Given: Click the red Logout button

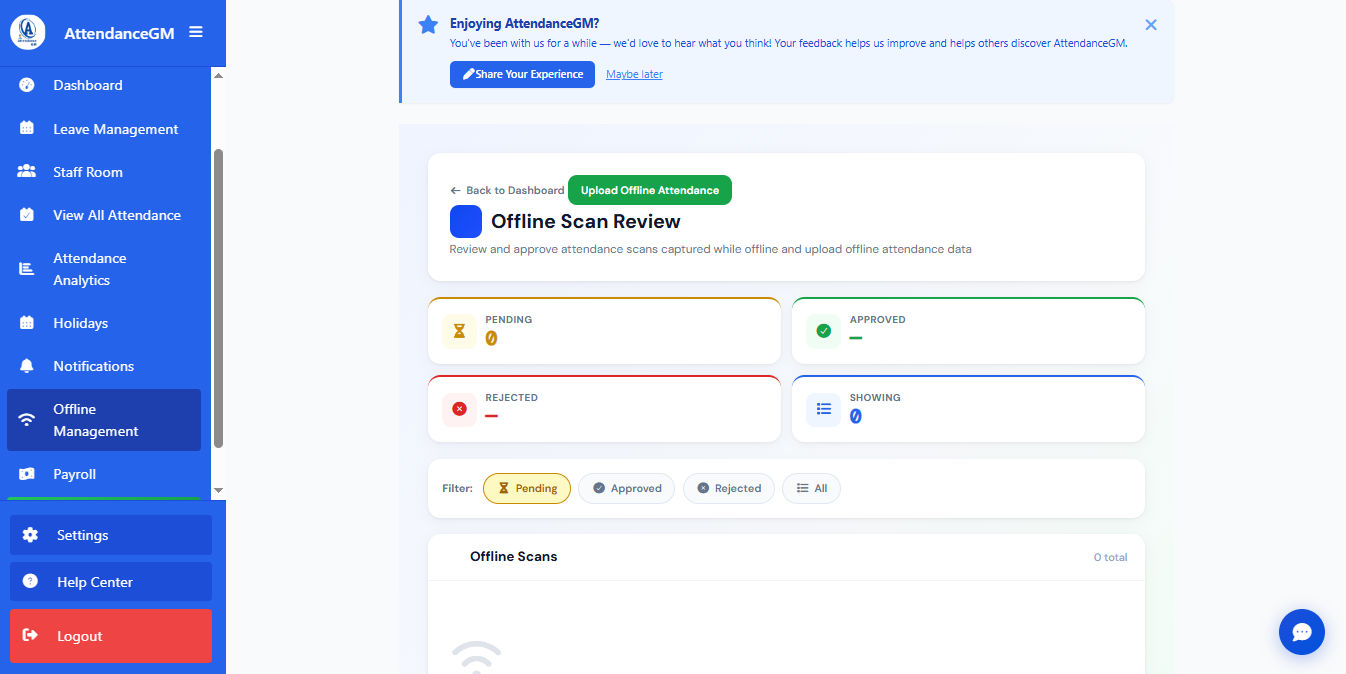Looking at the screenshot, I should tap(111, 636).
